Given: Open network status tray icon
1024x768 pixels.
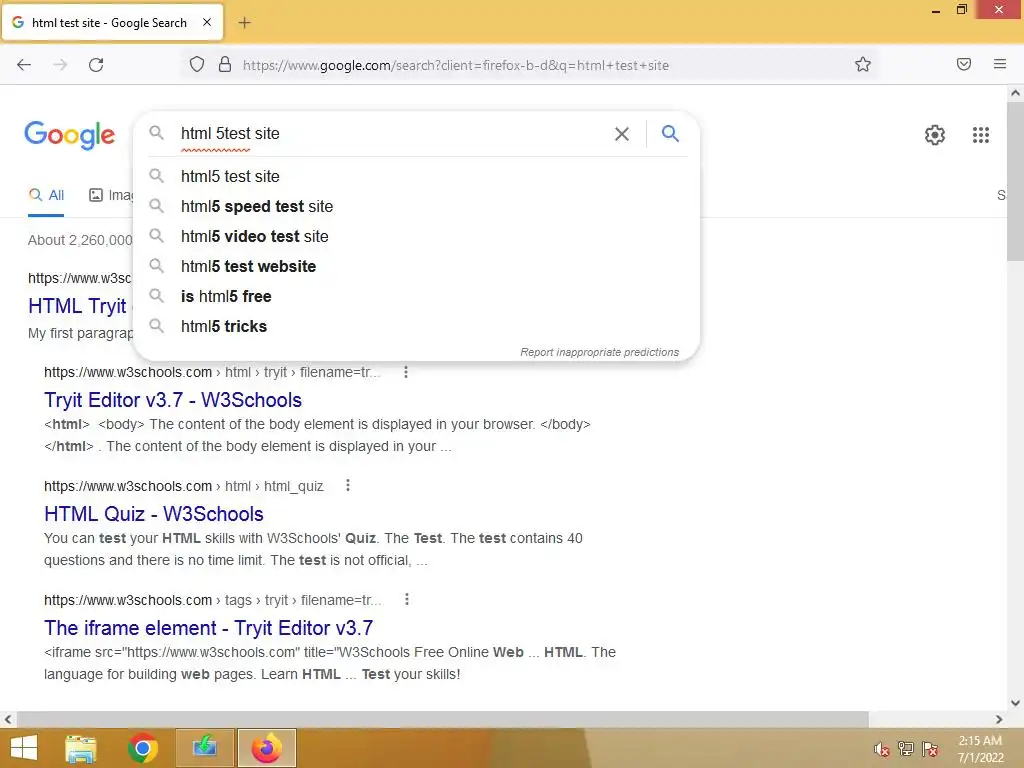Looking at the screenshot, I should [x=906, y=748].
